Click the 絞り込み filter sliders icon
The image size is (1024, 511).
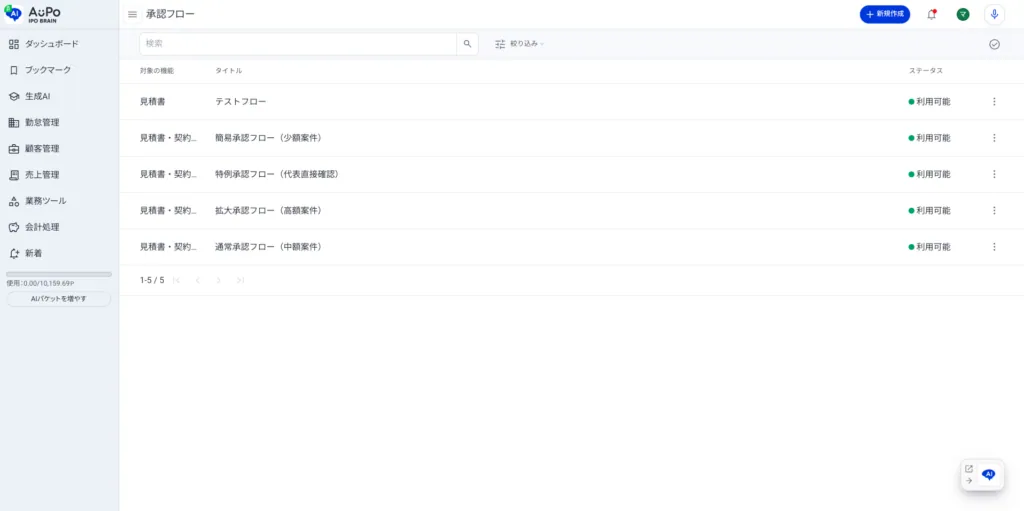pyautogui.click(x=500, y=44)
